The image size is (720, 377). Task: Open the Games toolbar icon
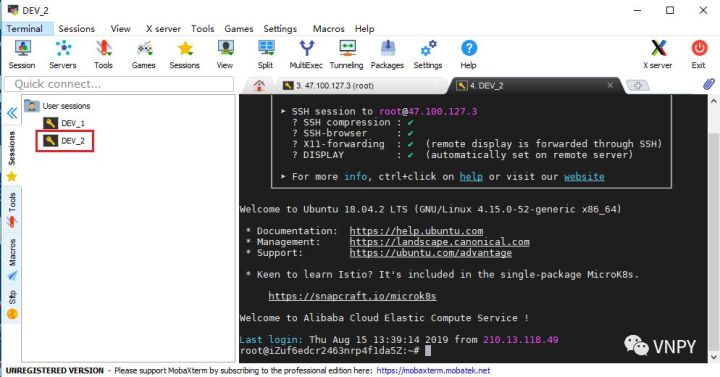[144, 54]
